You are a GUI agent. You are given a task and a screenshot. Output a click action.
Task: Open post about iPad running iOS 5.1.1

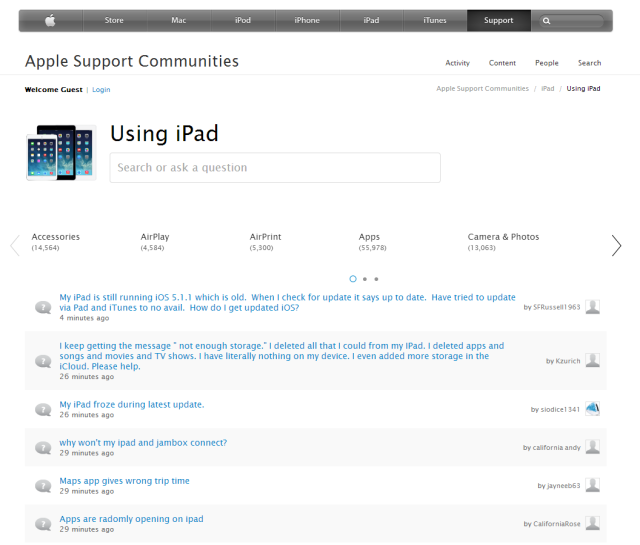[x=287, y=303]
